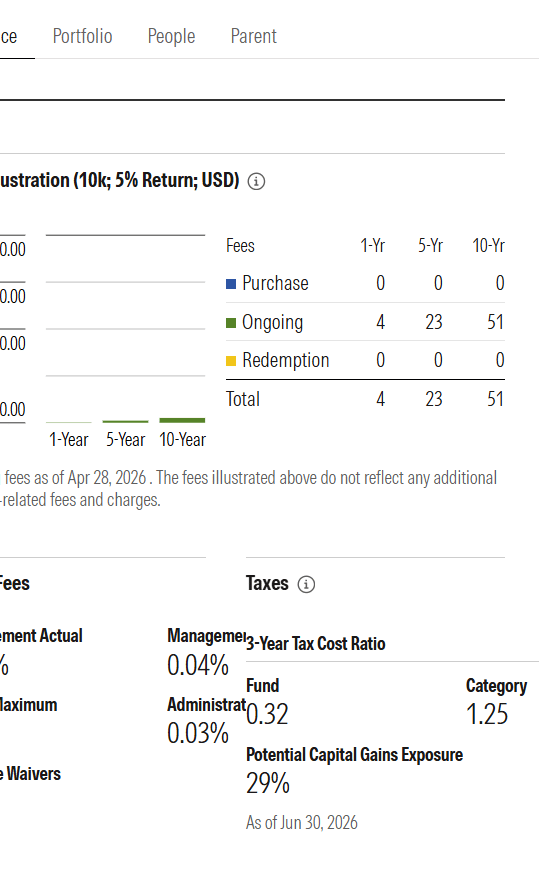
Task: Select the blue Purchase legend swatch
Action: pos(231,284)
